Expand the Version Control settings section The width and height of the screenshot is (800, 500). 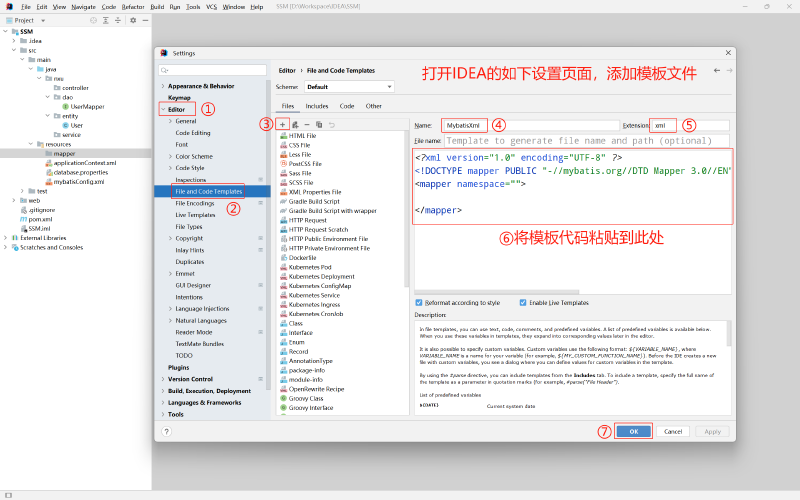(x=163, y=379)
